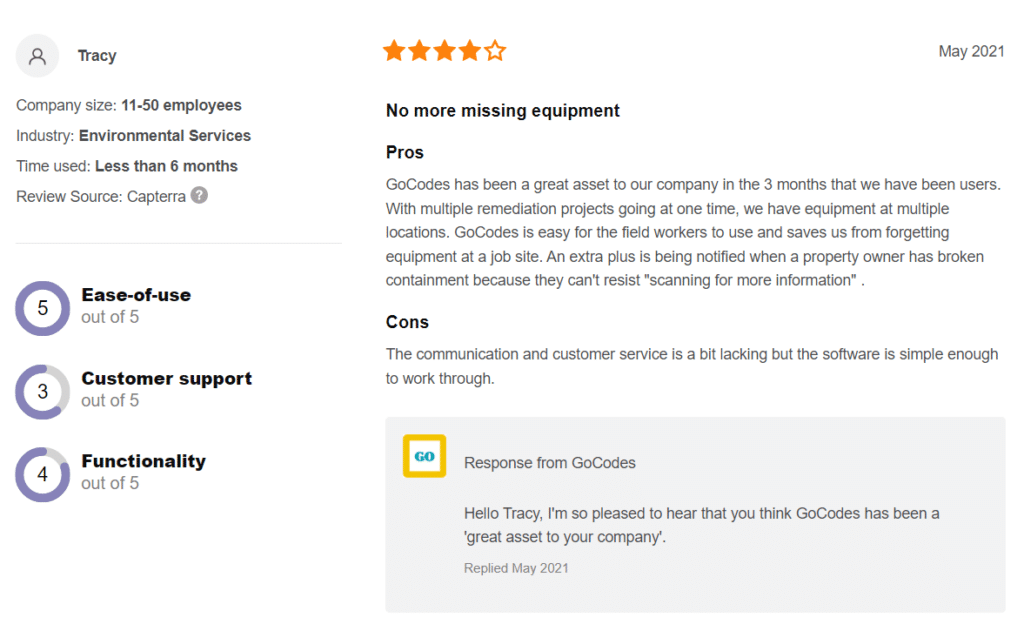1024x624 pixels.
Task: Click the May 2021 review date
Action: pos(971,52)
